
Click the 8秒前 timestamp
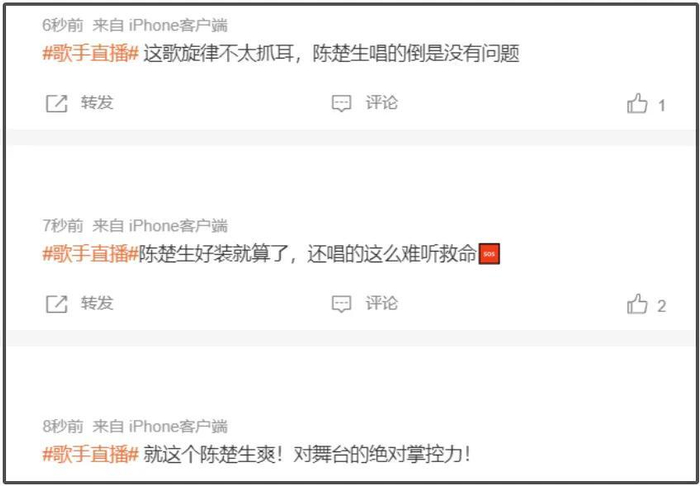point(63,426)
